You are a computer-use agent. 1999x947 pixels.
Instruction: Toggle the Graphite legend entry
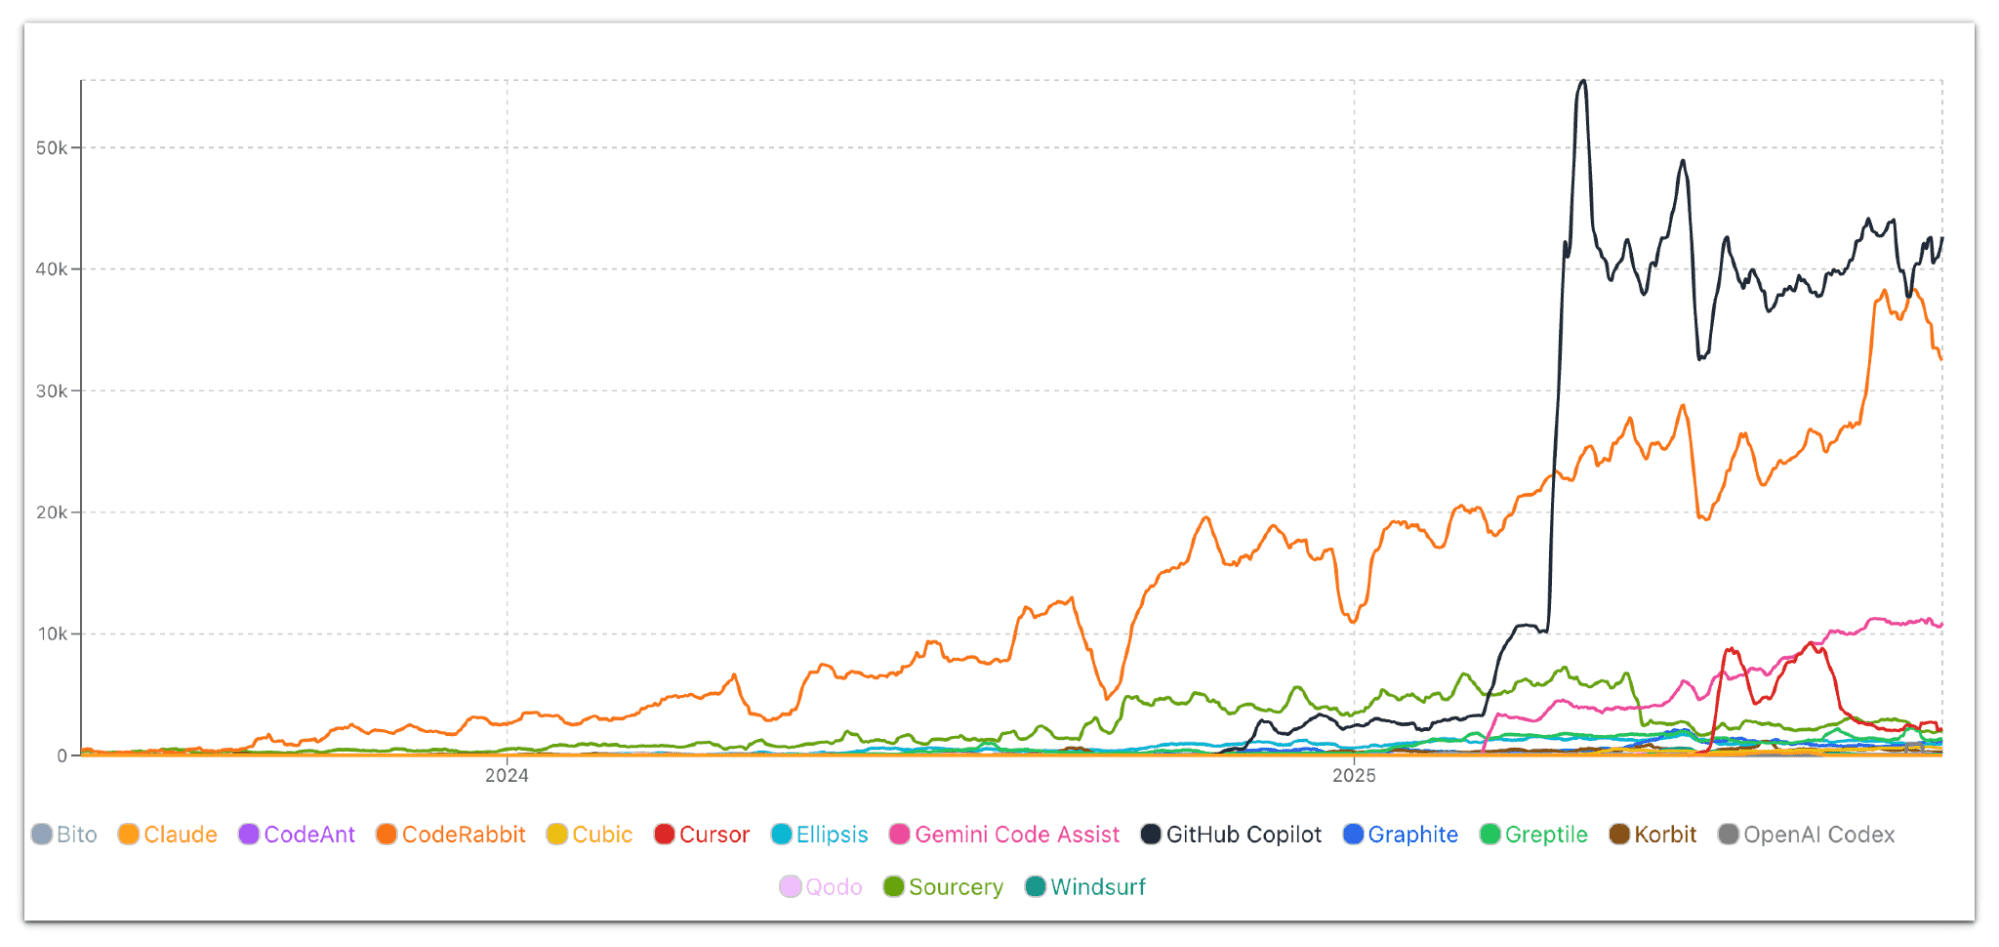pos(1400,834)
